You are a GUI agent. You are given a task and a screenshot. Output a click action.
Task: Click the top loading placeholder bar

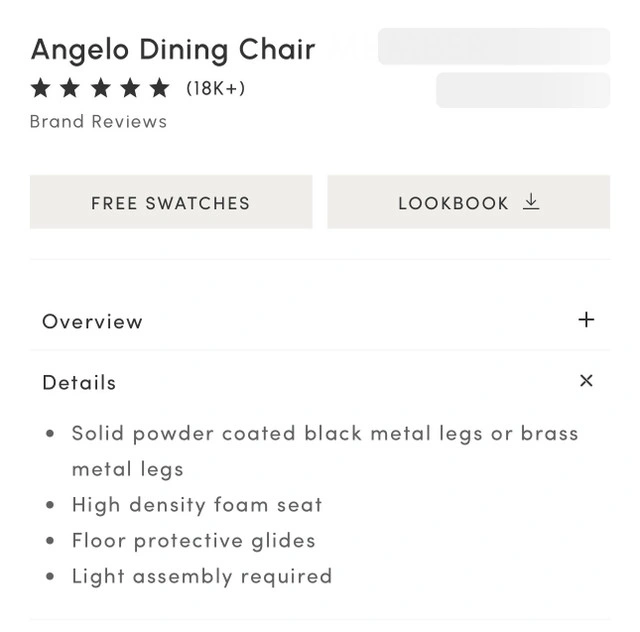coord(493,46)
